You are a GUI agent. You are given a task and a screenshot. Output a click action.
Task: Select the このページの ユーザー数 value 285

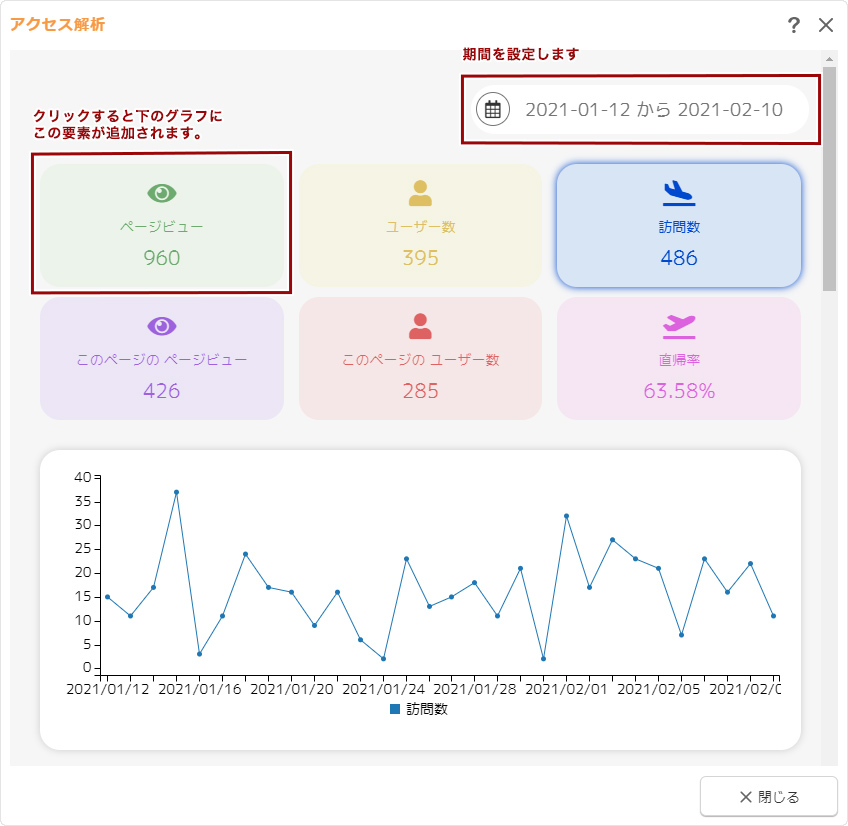420,391
